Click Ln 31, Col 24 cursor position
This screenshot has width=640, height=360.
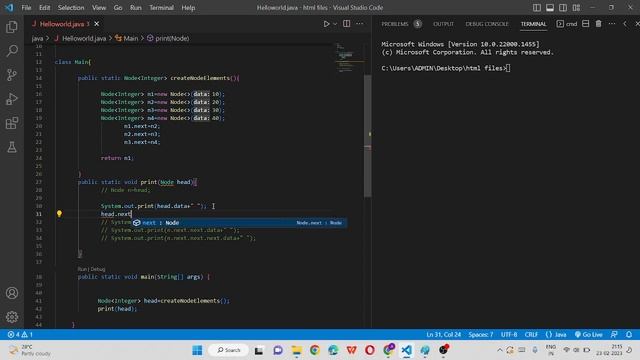click(443, 334)
